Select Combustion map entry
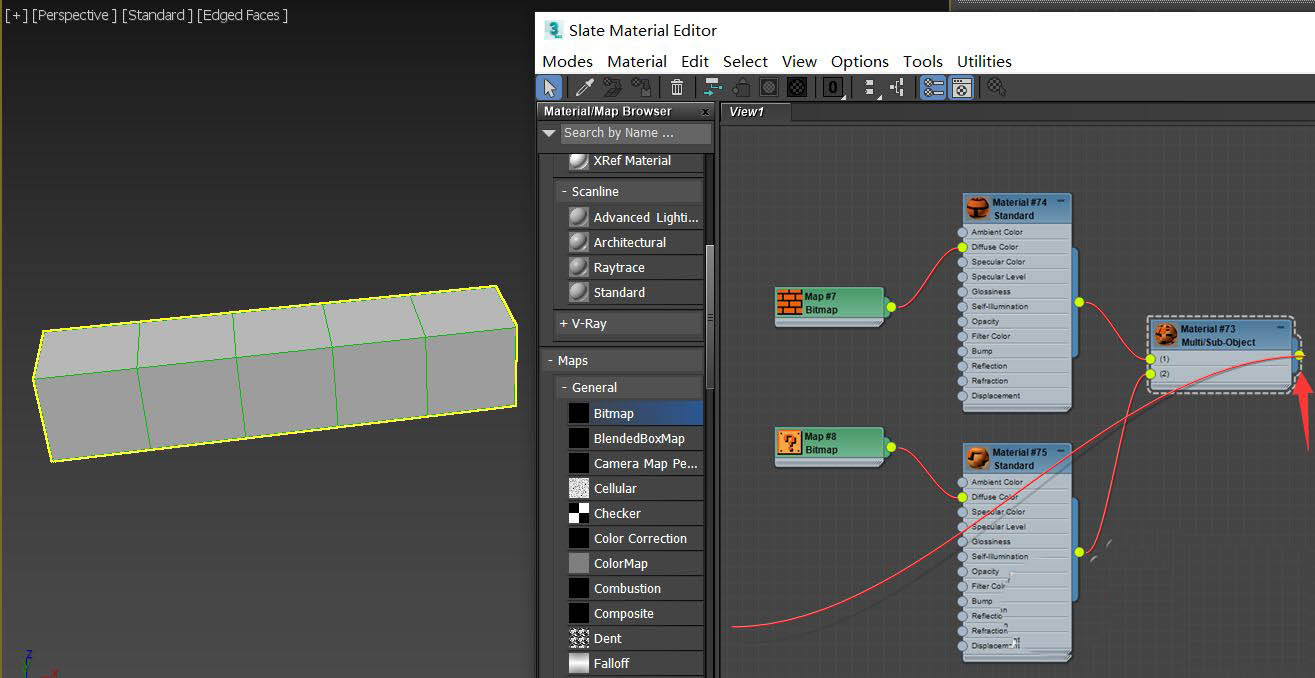The width and height of the screenshot is (1315, 678). pos(634,588)
